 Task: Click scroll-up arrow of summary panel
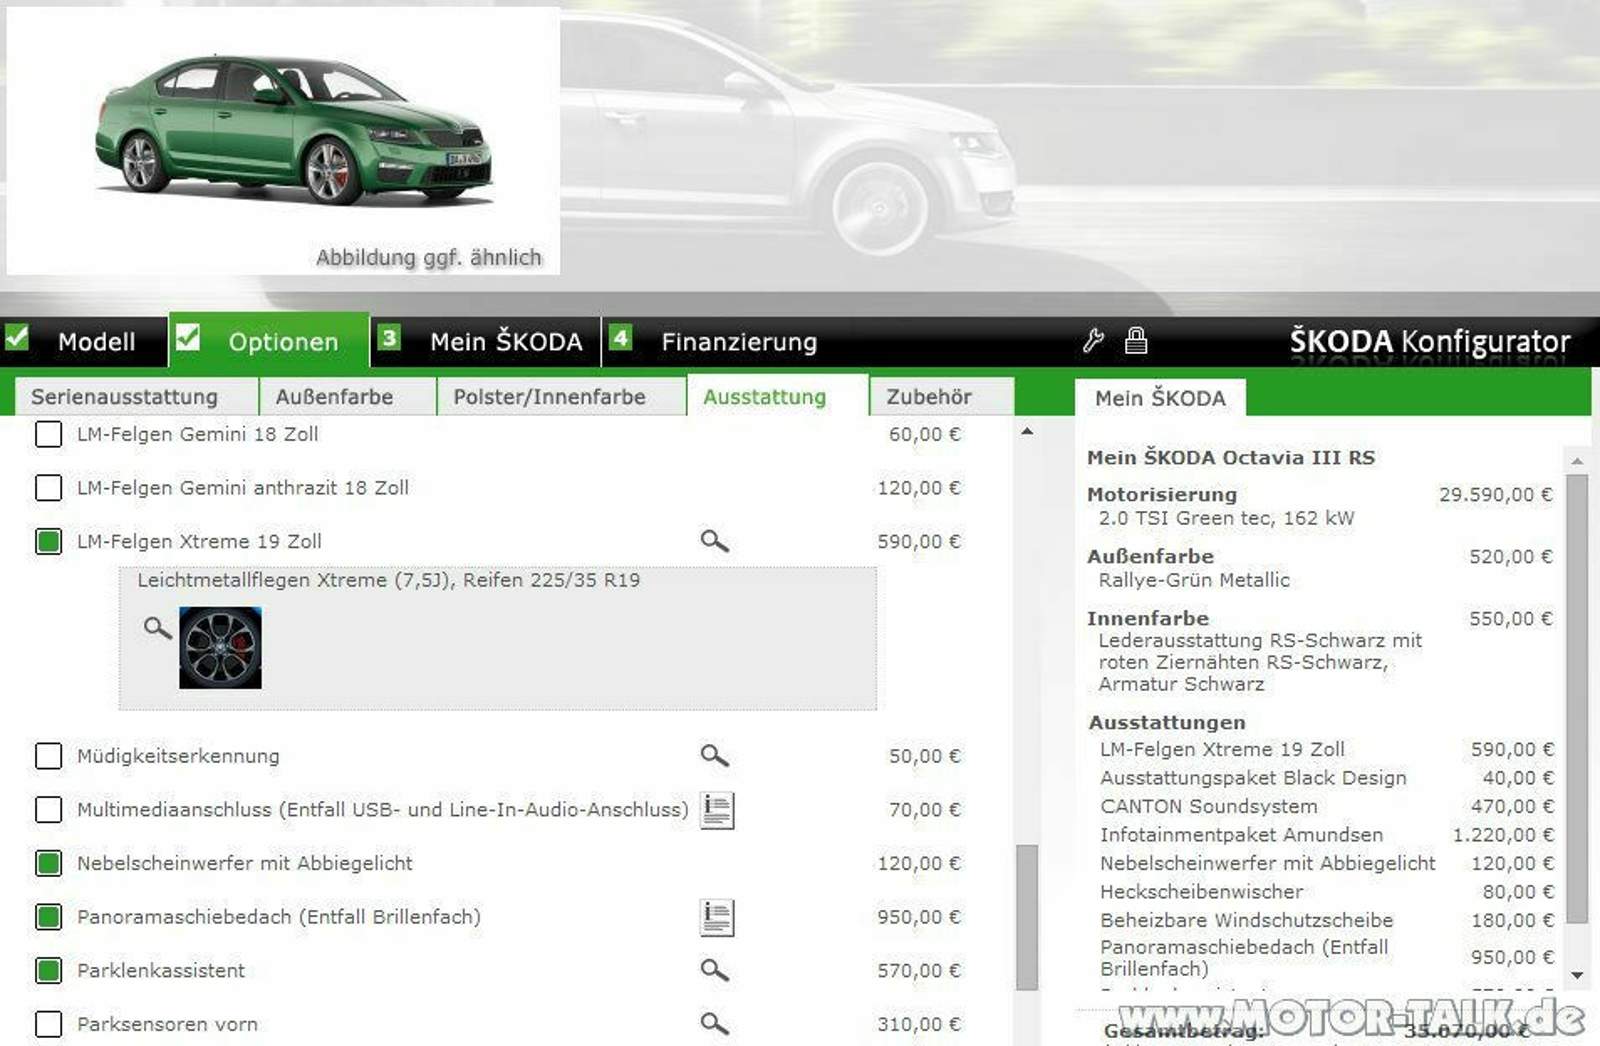[x=1577, y=461]
